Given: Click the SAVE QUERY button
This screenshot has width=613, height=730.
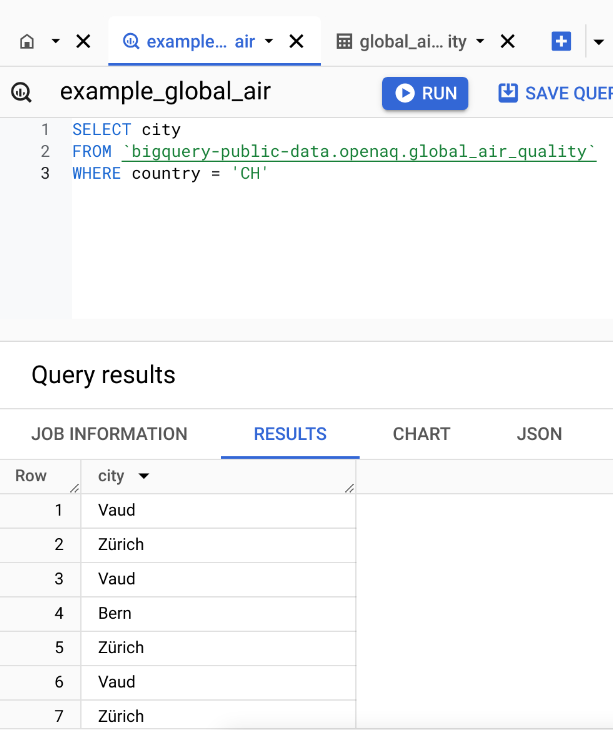Looking at the screenshot, I should point(556,93).
